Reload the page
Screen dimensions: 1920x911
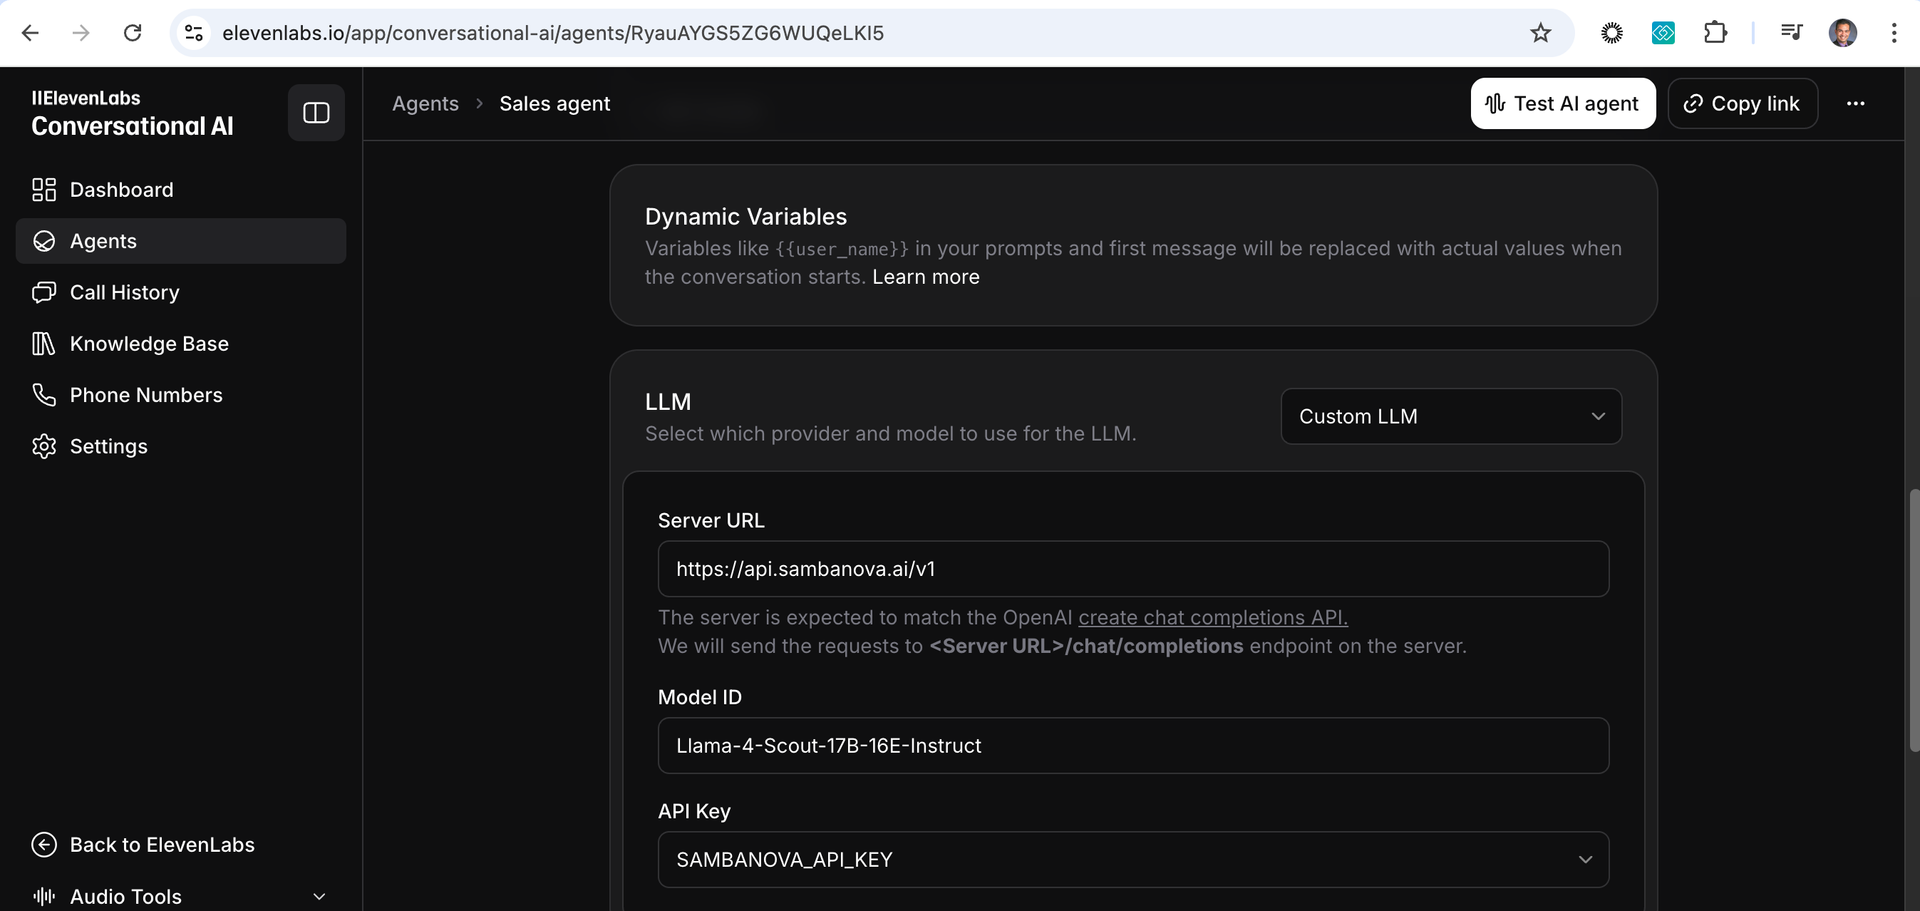click(x=132, y=33)
